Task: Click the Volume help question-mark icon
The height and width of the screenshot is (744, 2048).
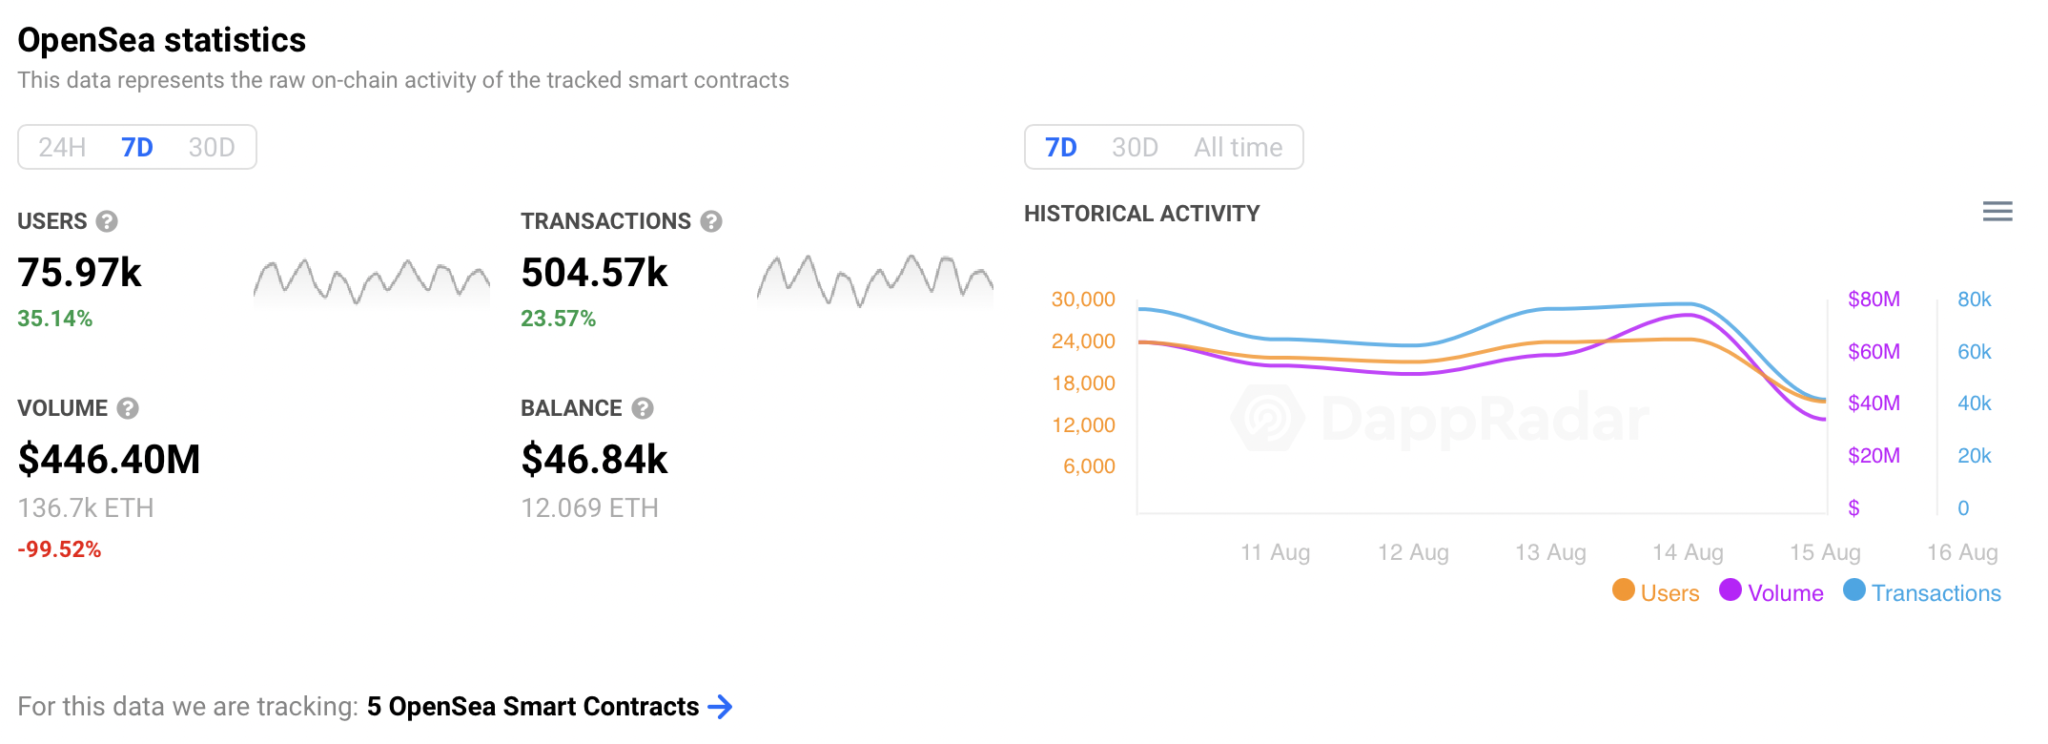Action: pos(128,408)
